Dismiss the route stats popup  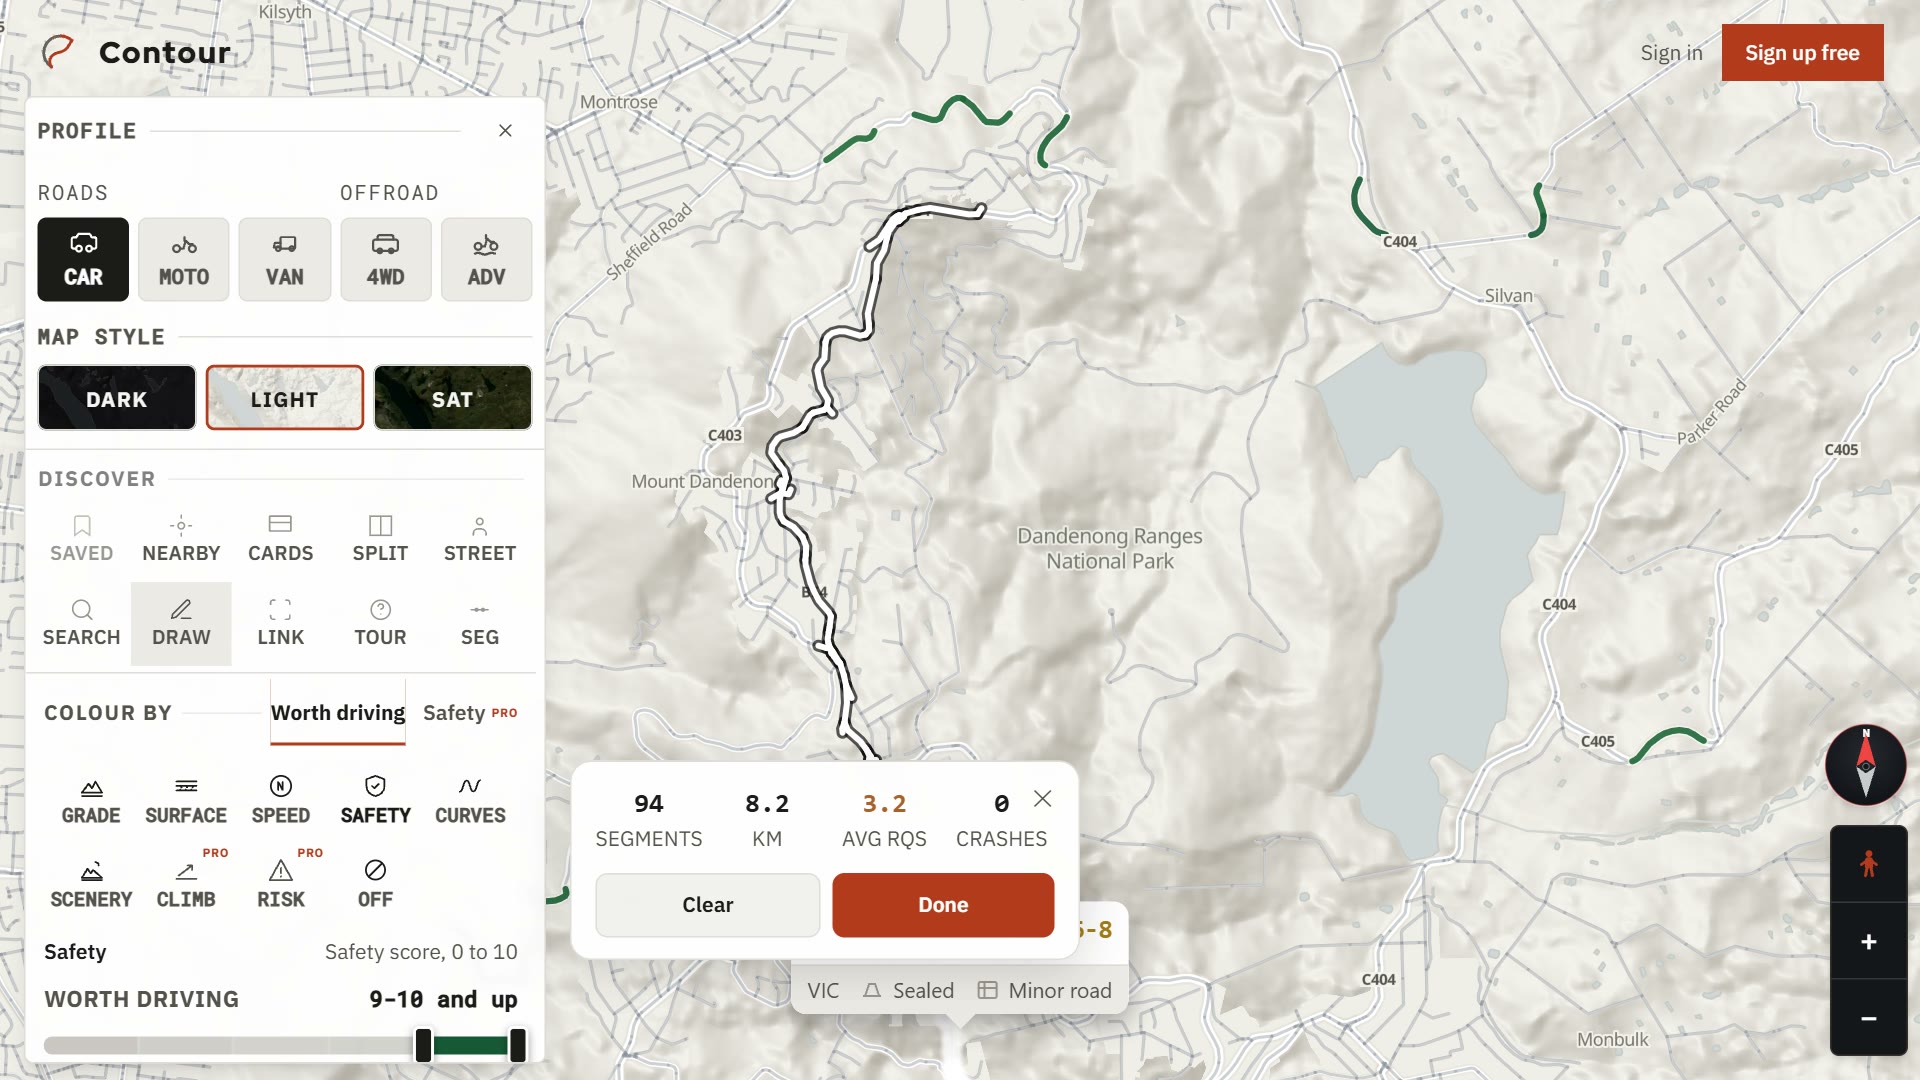tap(1043, 799)
